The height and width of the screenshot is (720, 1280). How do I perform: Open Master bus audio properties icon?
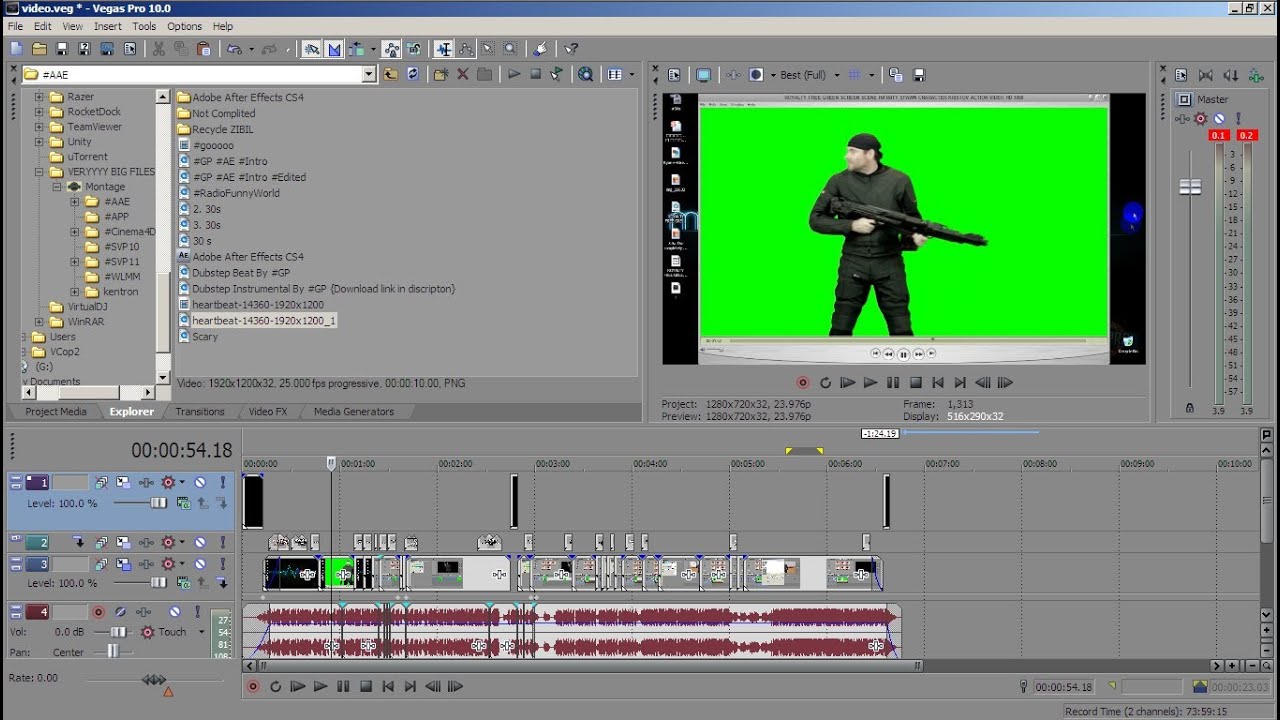click(1181, 75)
